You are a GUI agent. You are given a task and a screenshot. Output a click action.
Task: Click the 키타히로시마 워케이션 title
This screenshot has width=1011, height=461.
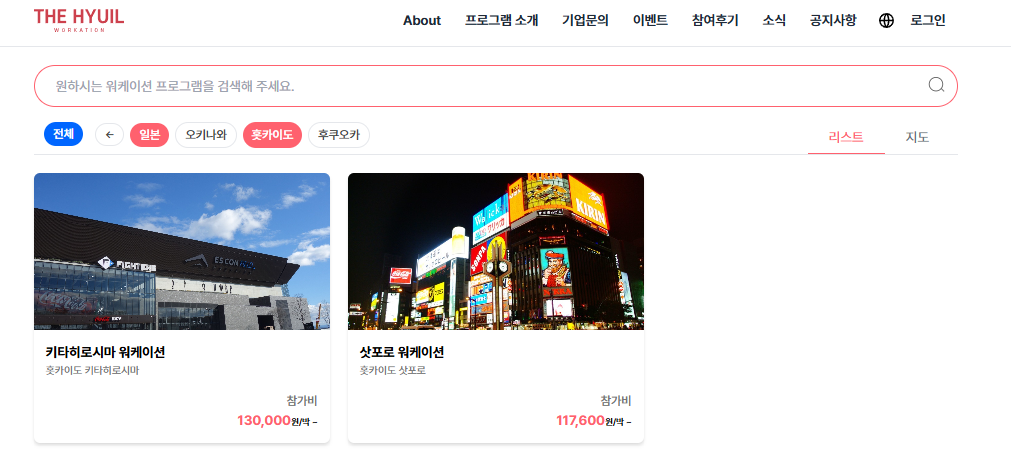(106, 352)
